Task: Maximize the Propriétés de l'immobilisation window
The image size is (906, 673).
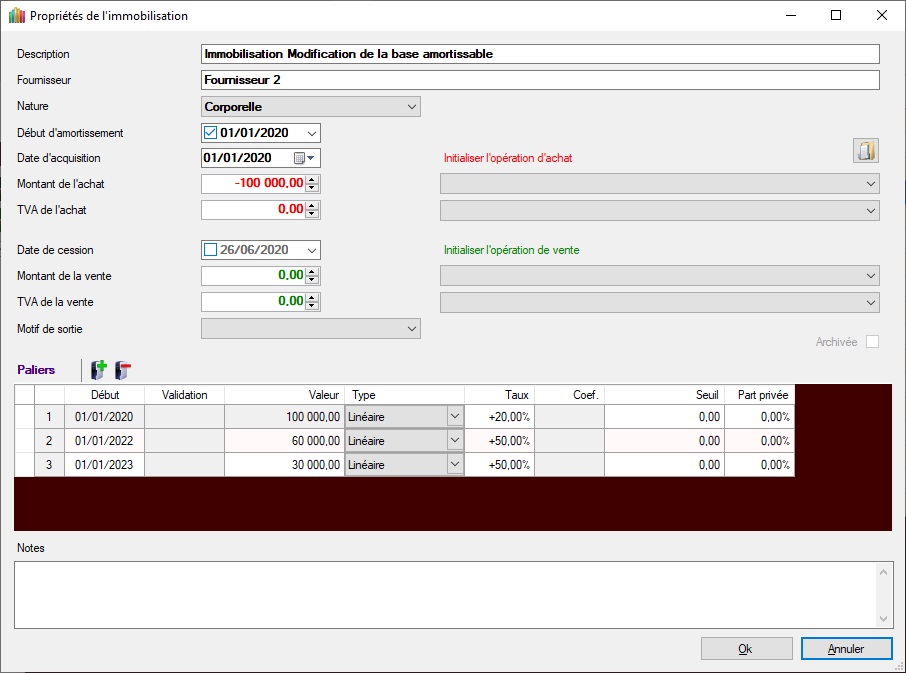Action: pyautogui.click(x=836, y=16)
